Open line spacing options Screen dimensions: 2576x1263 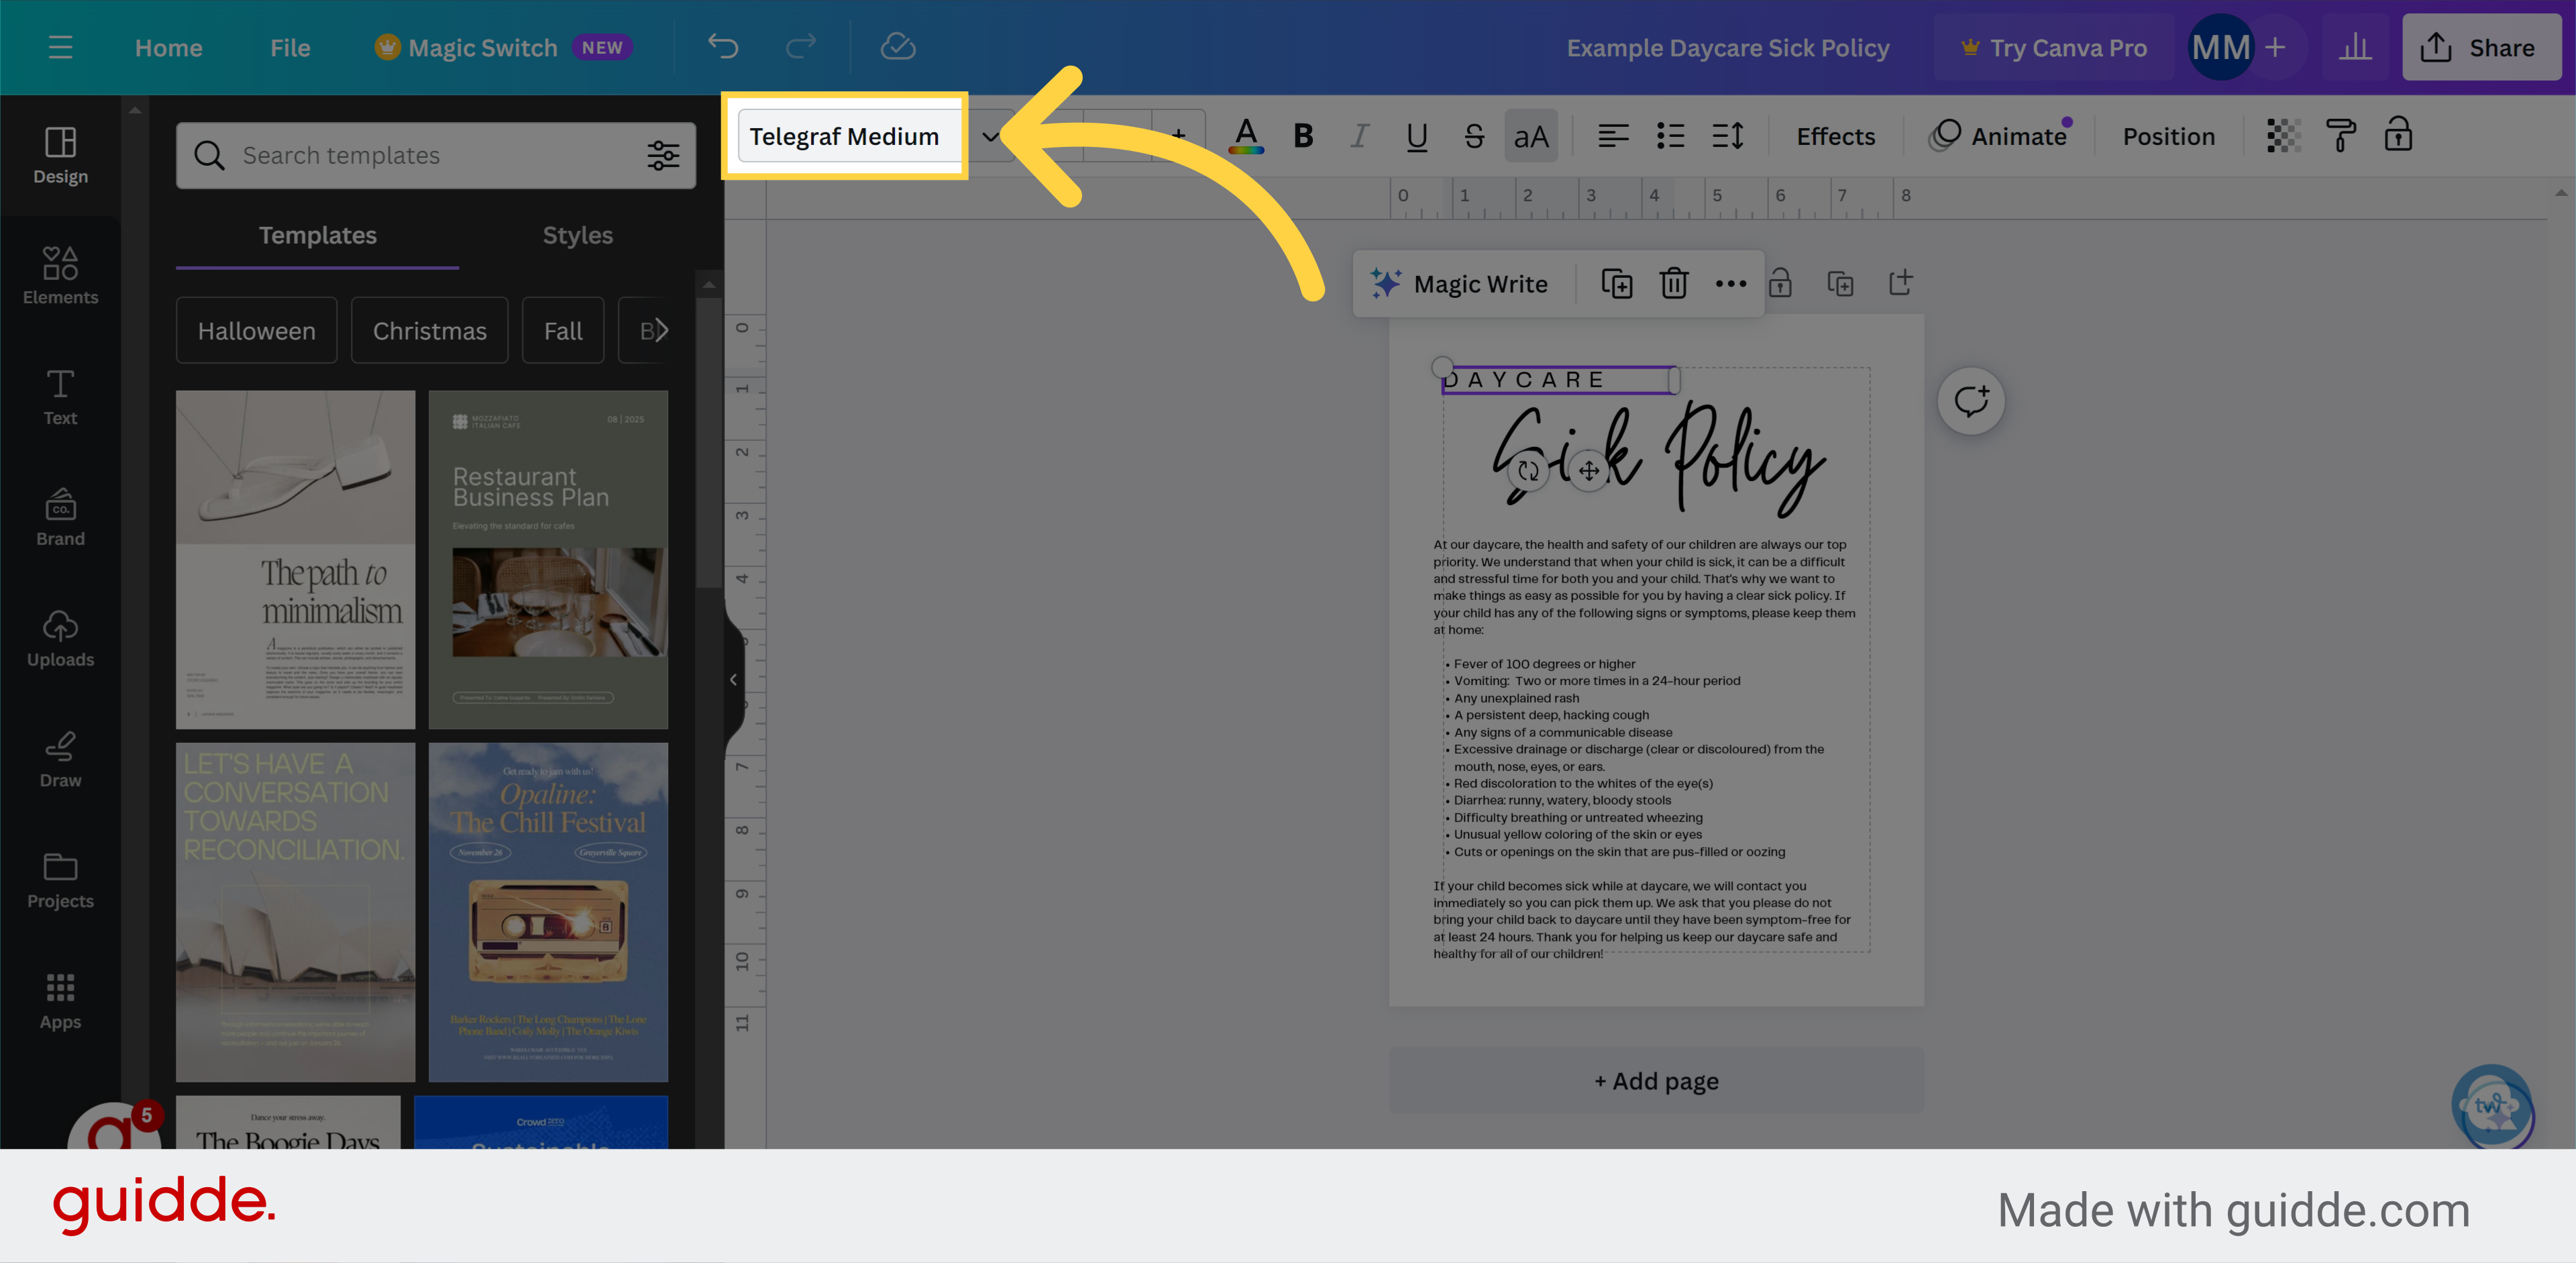[1727, 136]
